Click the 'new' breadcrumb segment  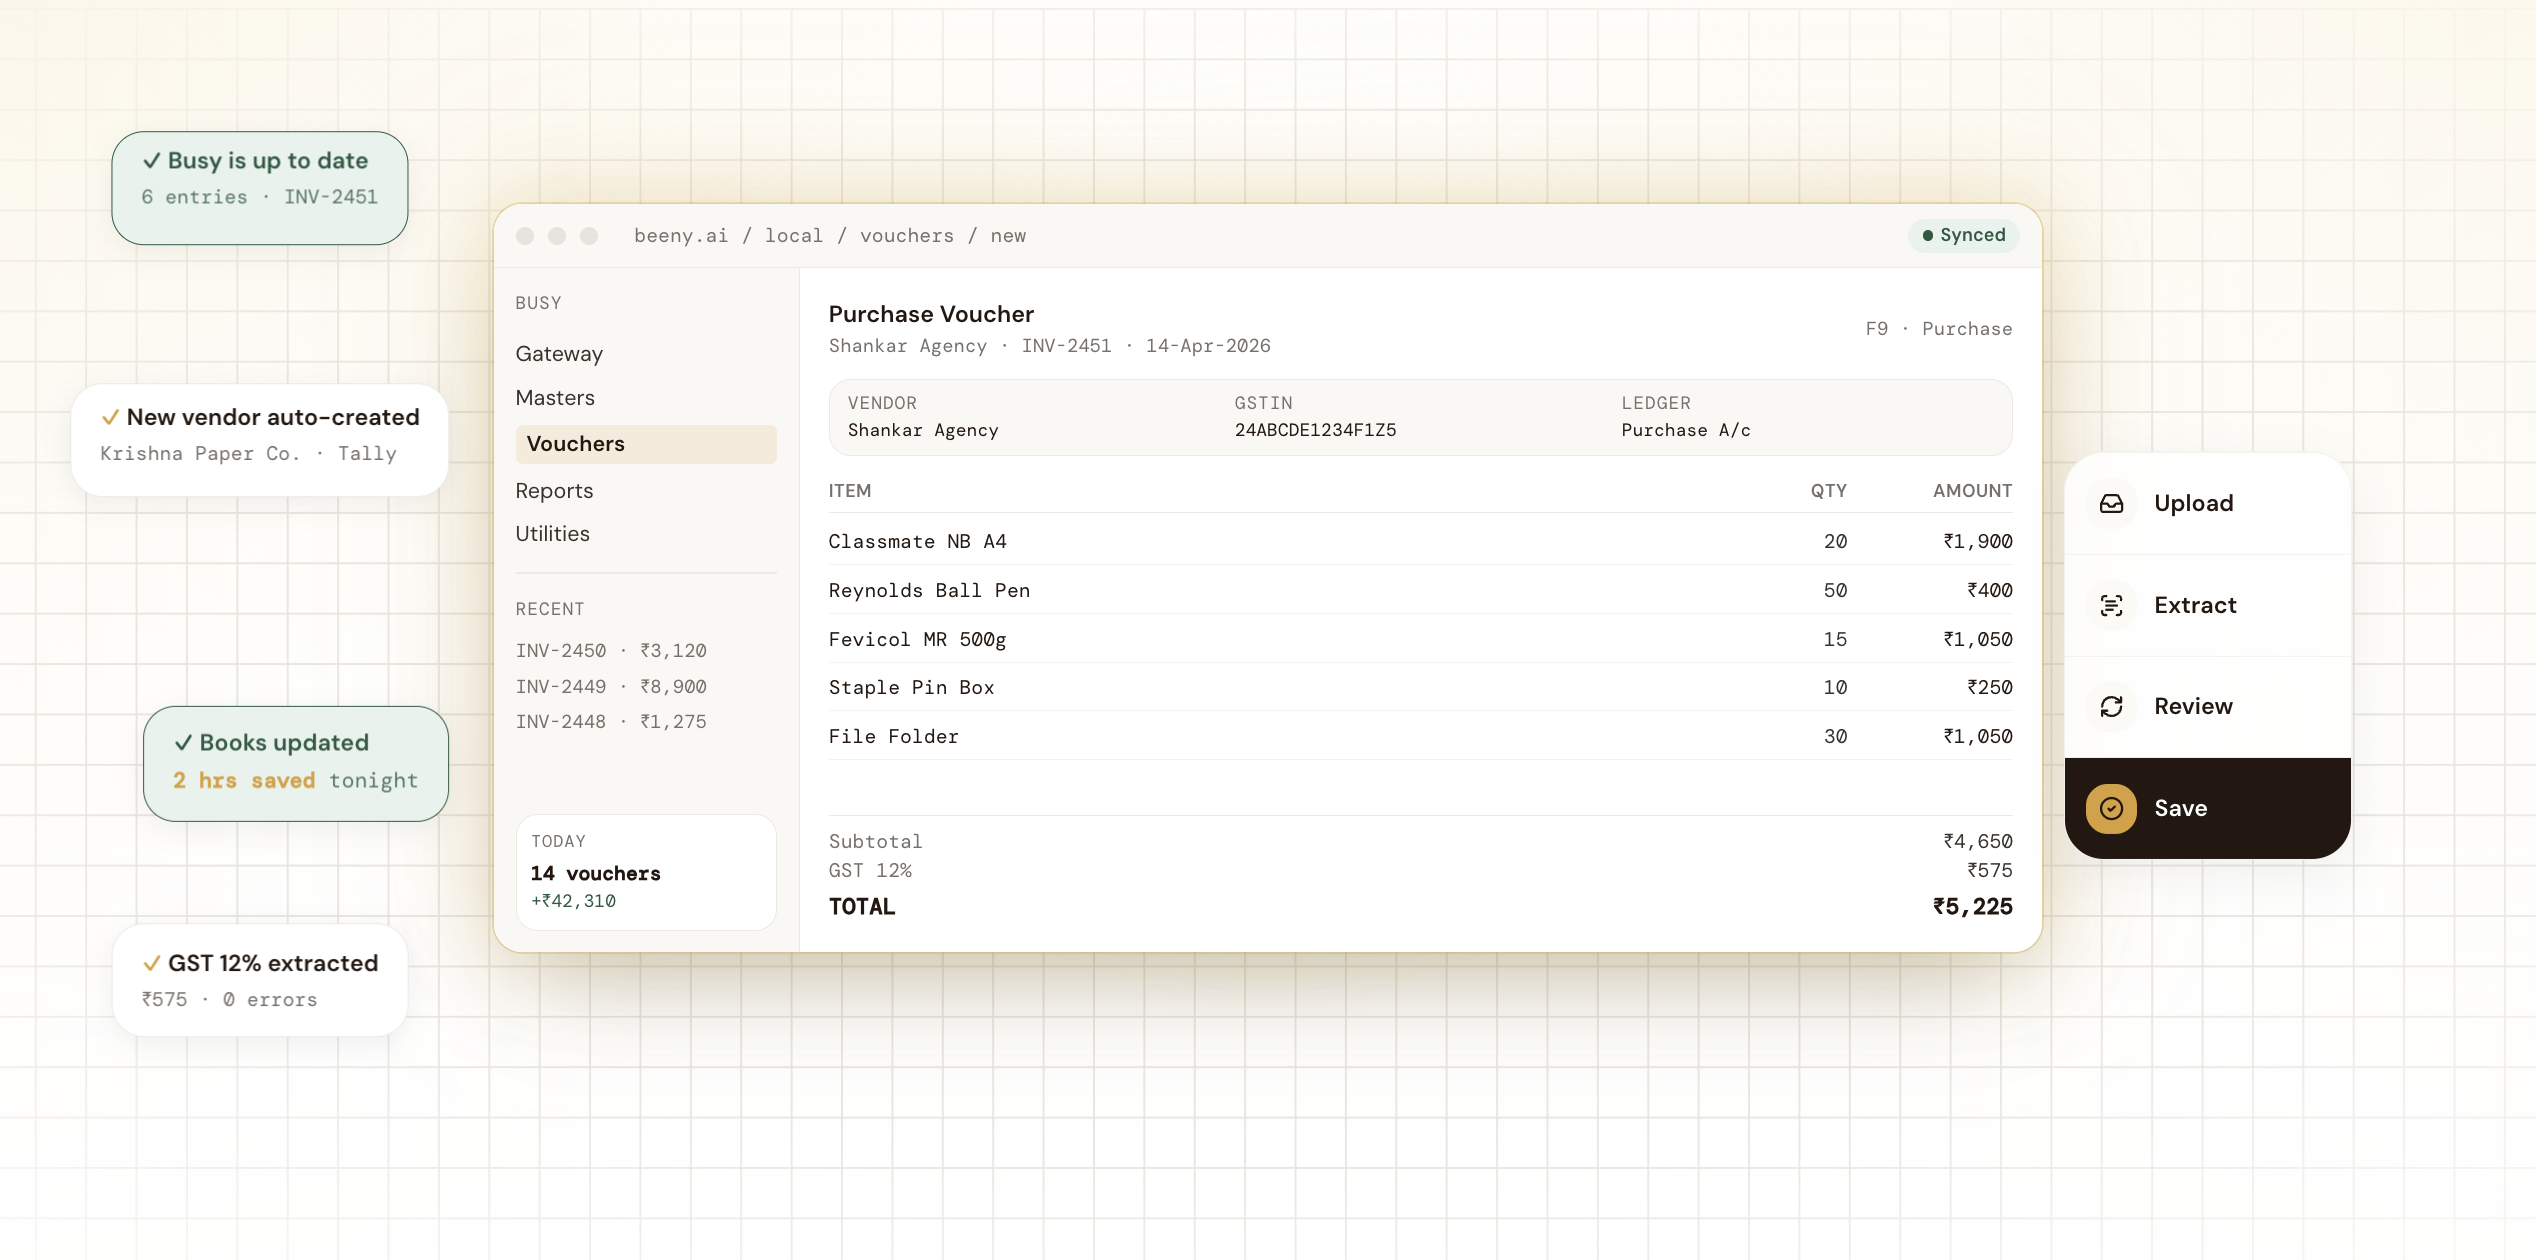click(x=1008, y=236)
